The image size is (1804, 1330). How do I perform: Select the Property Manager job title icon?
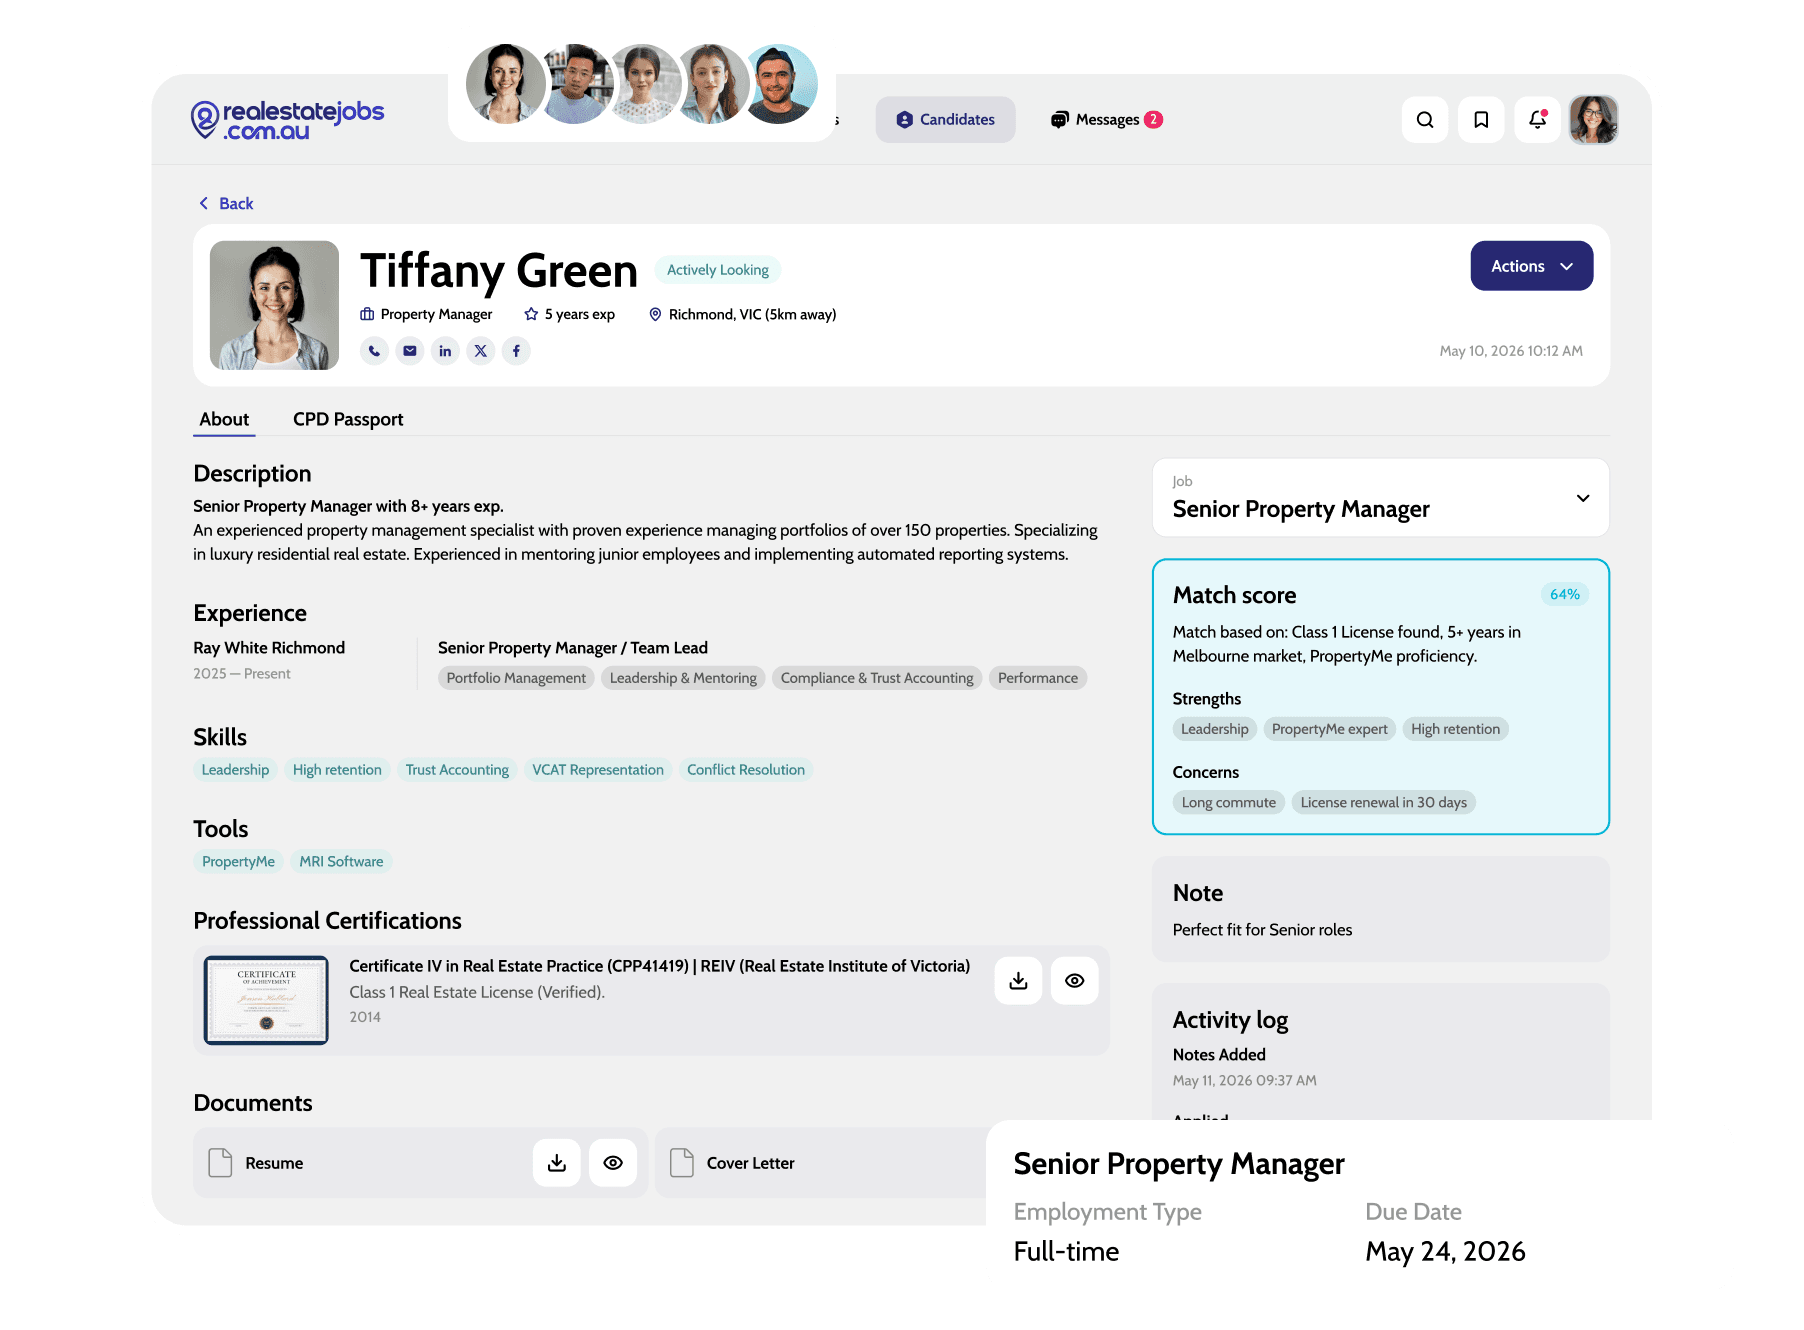(367, 314)
